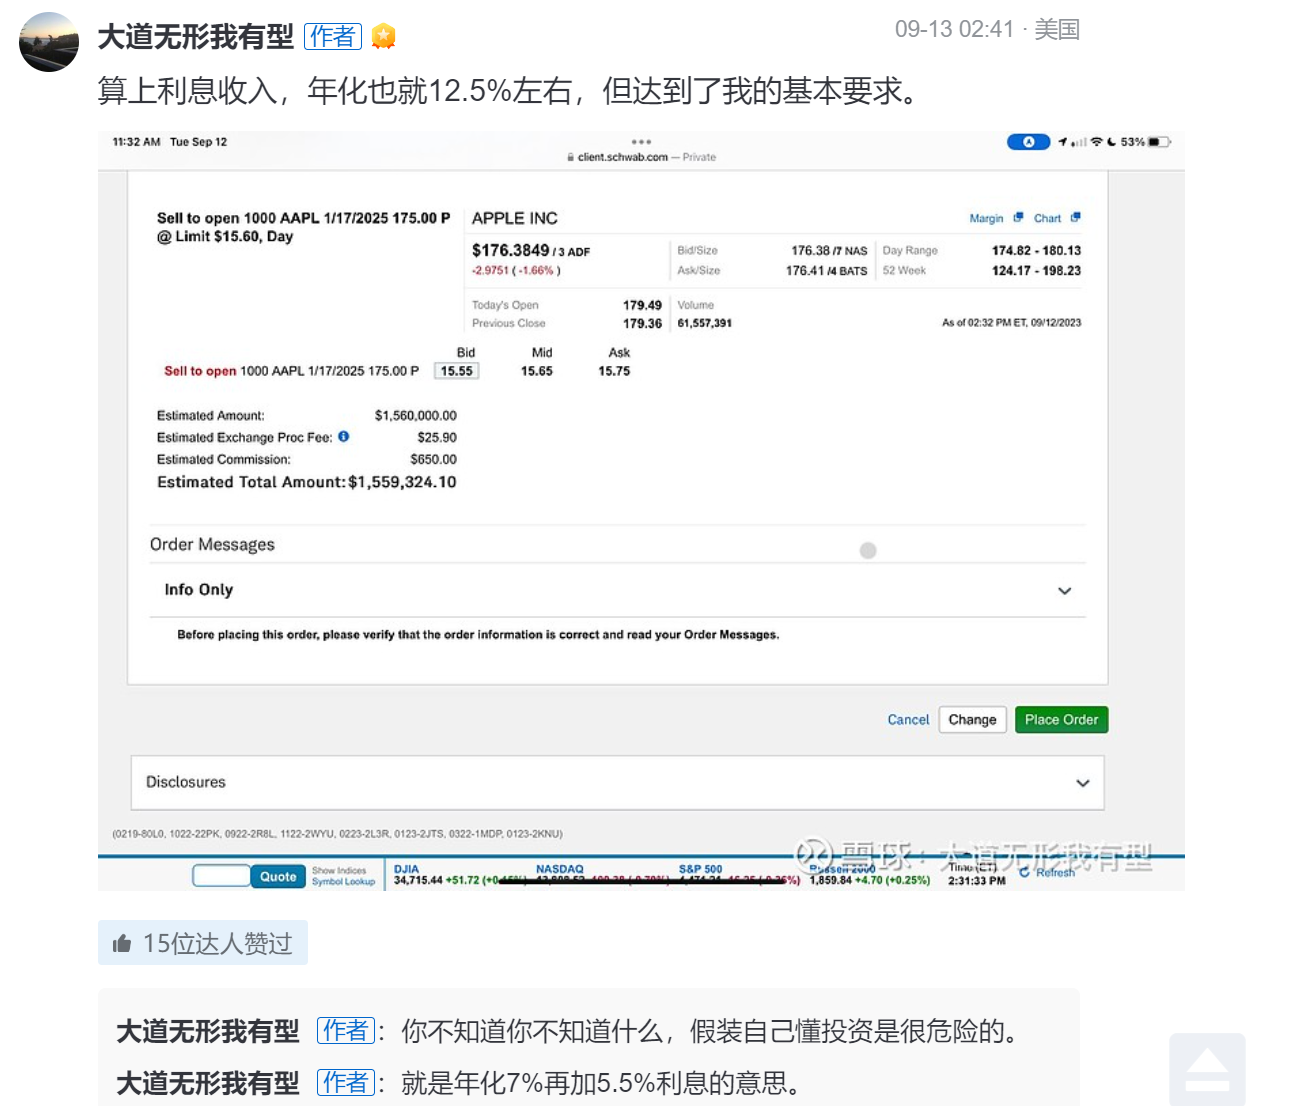Click the Order Messages heading
This screenshot has width=1299, height=1106.
point(212,544)
